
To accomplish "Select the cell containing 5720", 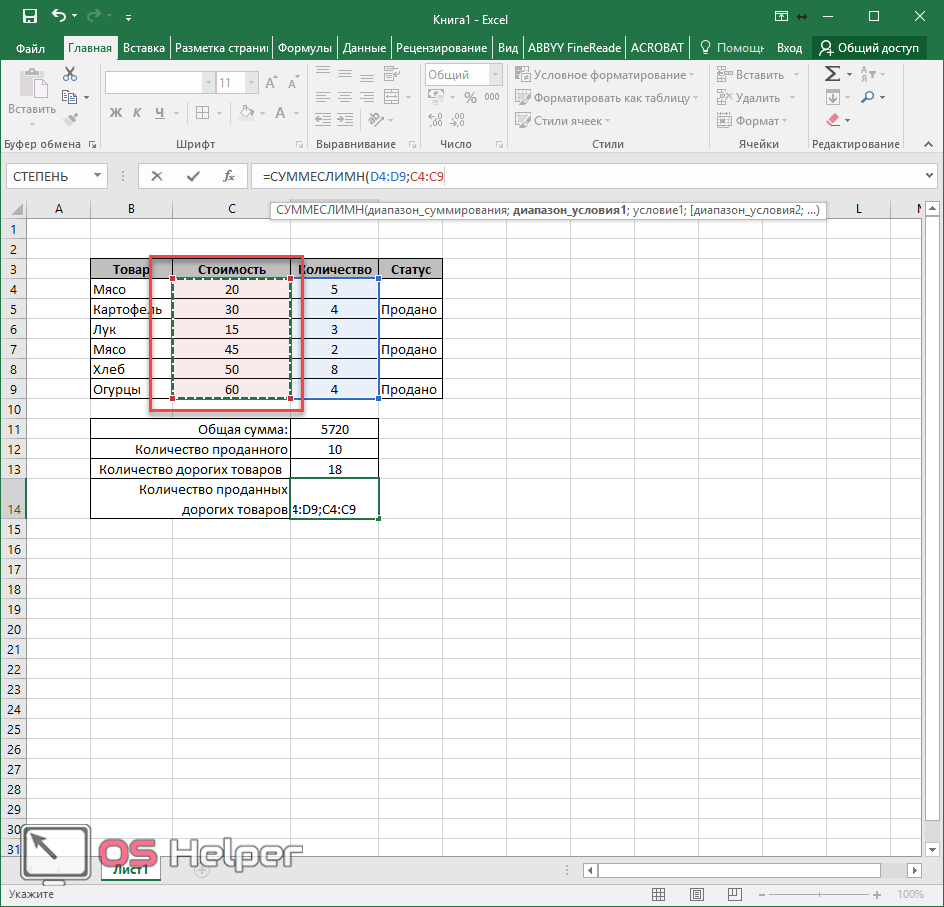I will (x=334, y=429).
